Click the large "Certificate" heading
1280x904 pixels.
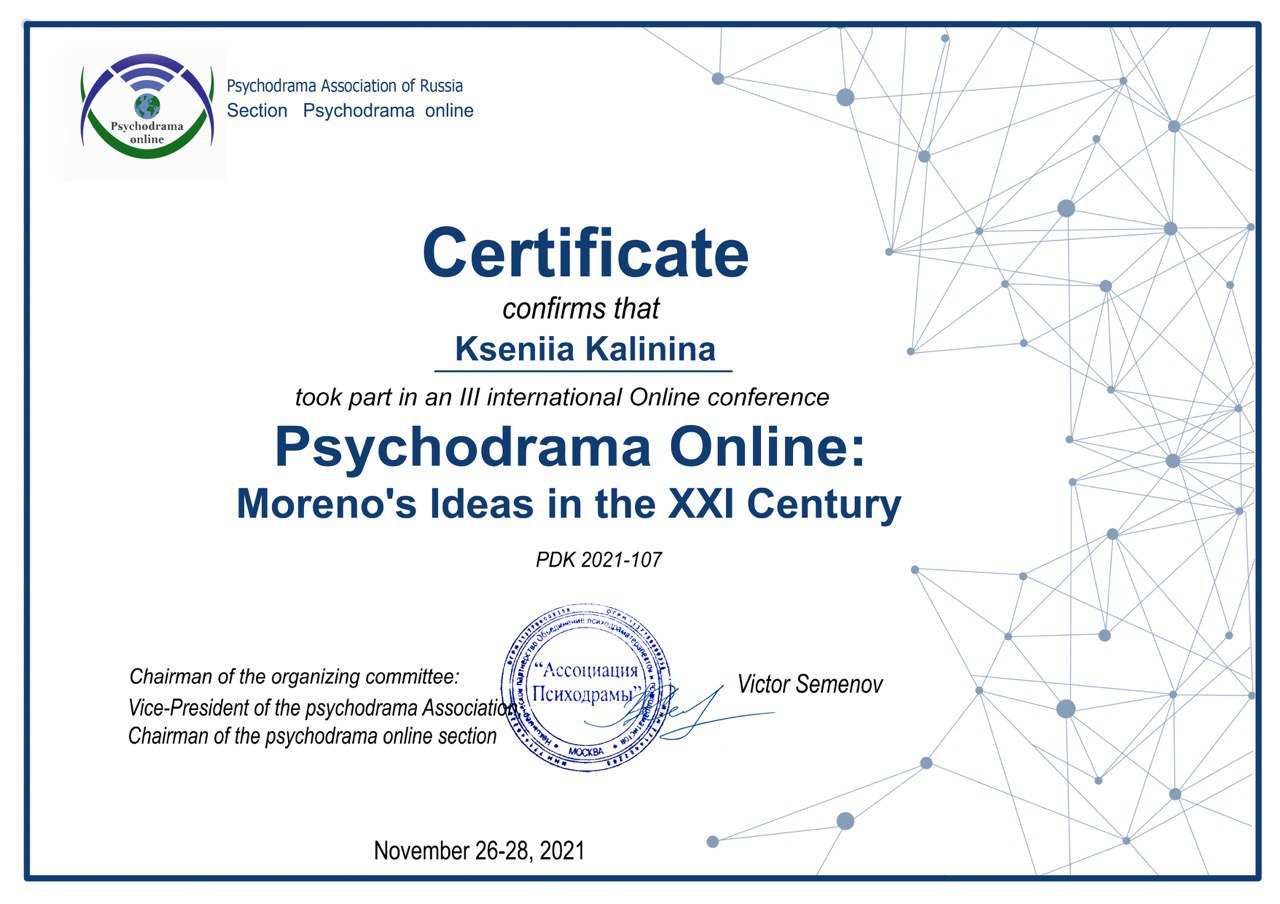coord(585,253)
